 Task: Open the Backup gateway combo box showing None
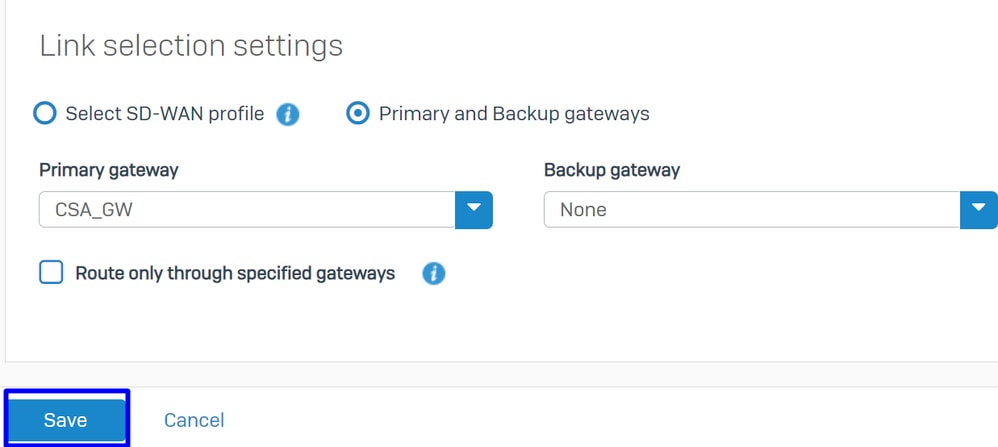771,209
